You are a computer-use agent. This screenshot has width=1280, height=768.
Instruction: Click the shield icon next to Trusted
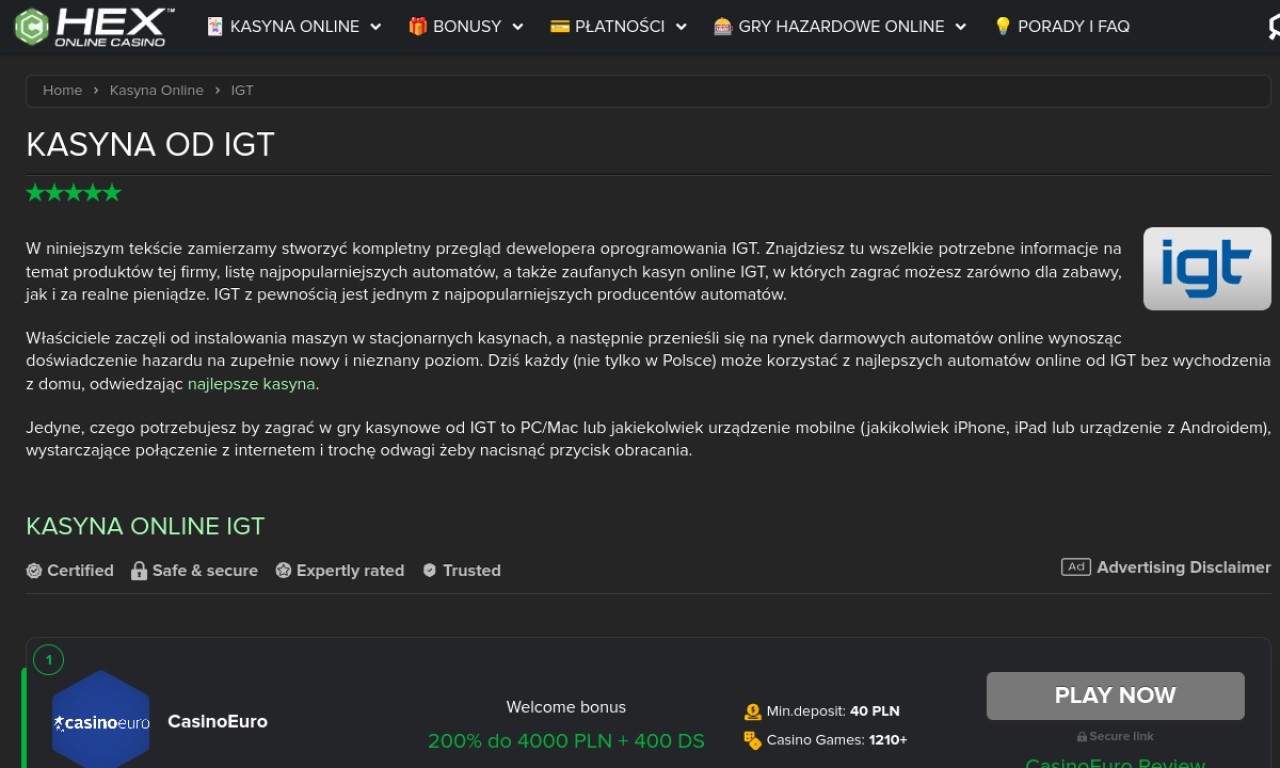click(430, 570)
